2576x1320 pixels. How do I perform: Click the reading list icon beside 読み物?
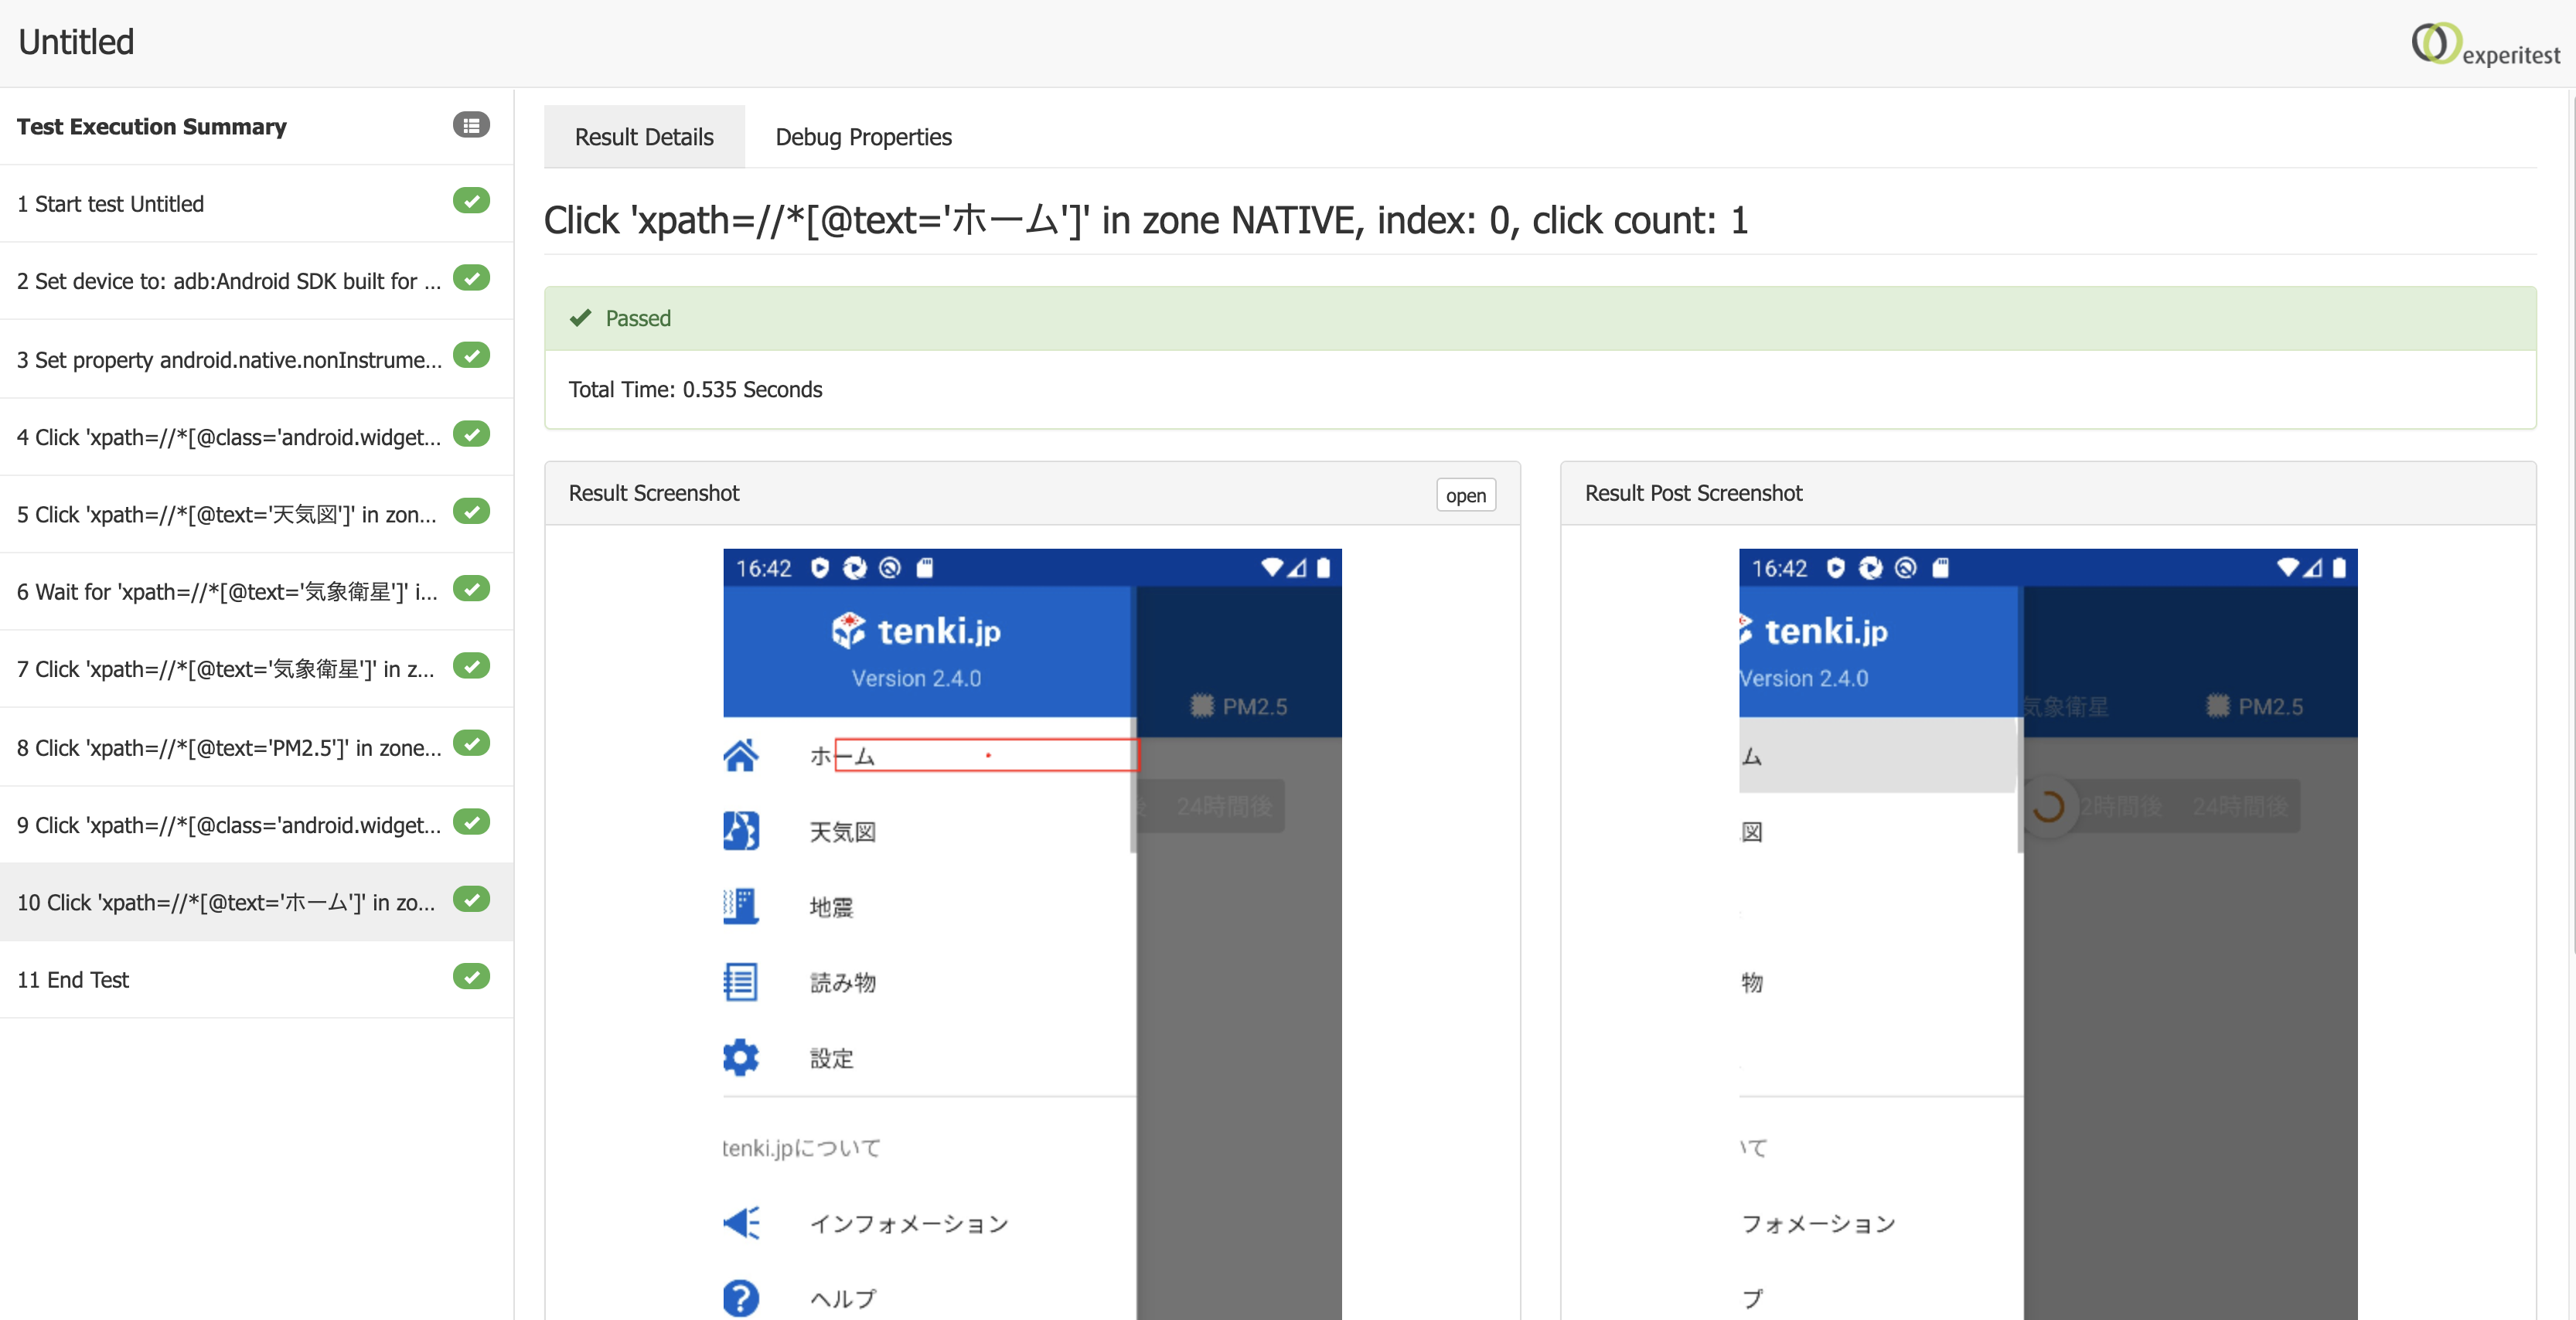click(741, 982)
